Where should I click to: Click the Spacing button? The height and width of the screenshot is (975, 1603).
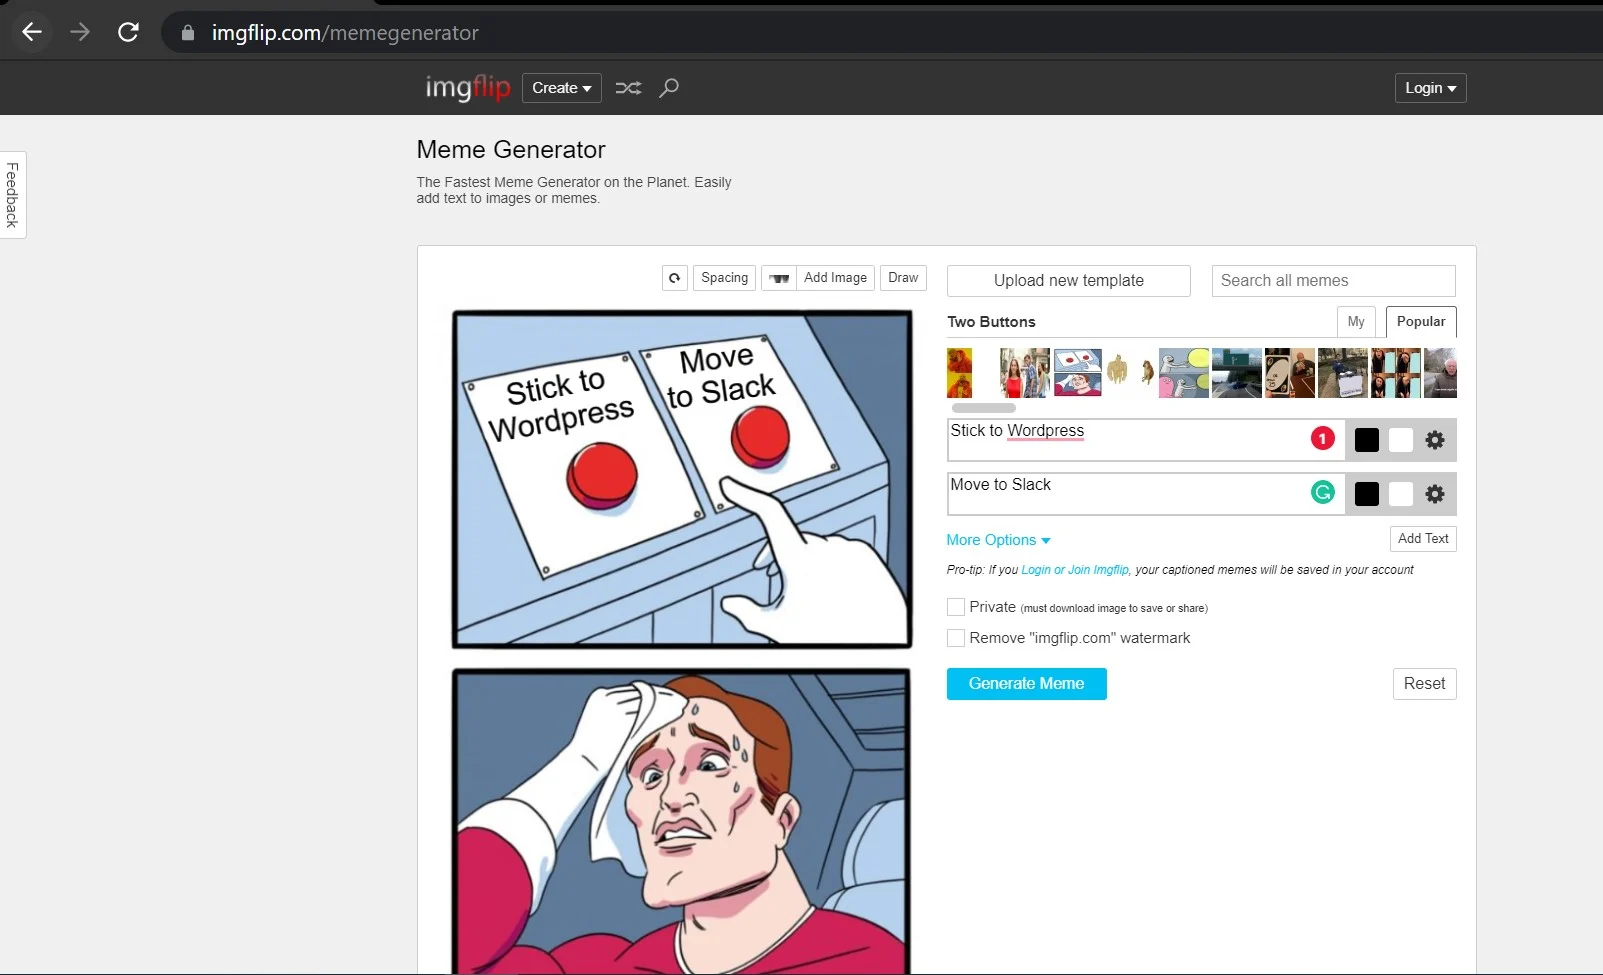point(724,278)
